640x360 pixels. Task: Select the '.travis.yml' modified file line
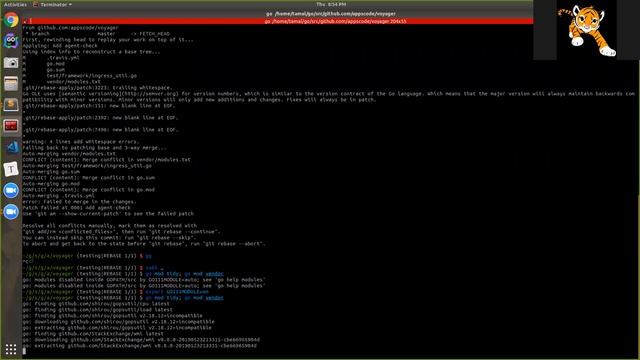pos(51,58)
